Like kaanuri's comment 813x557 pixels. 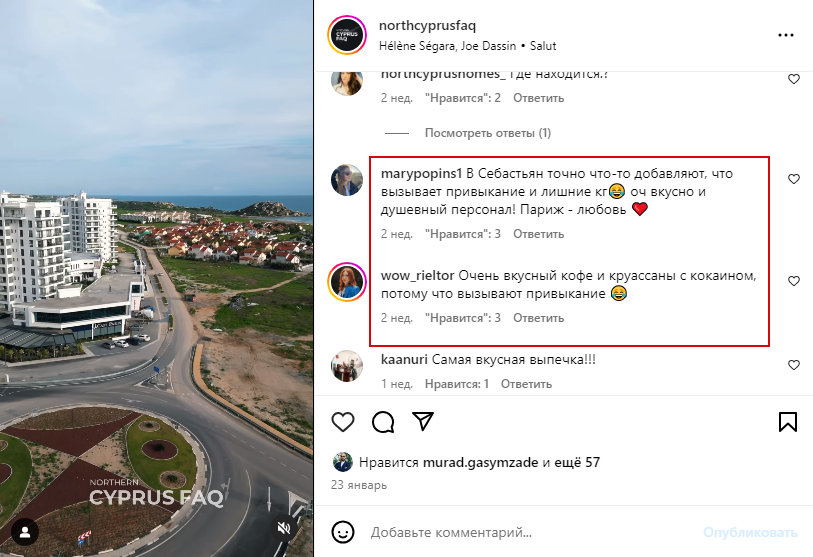tap(794, 365)
